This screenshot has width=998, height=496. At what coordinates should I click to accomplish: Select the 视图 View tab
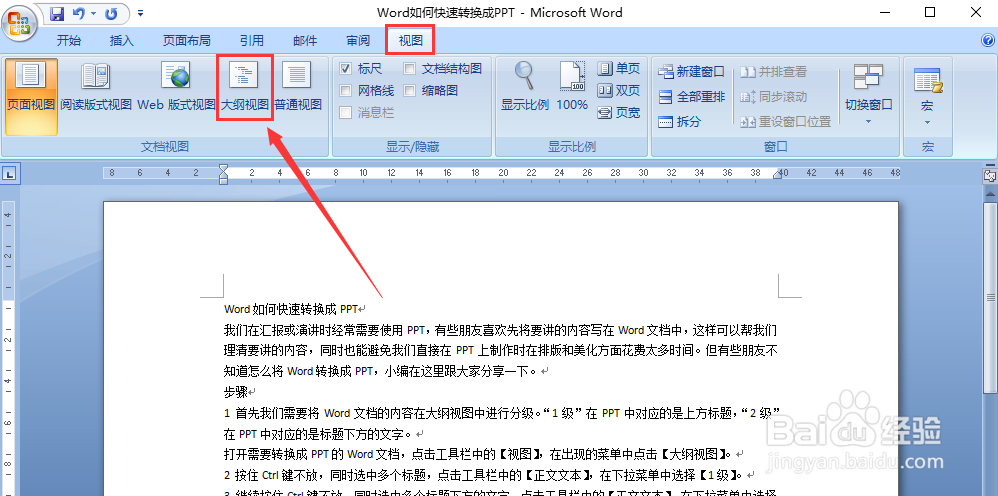pyautogui.click(x=411, y=41)
